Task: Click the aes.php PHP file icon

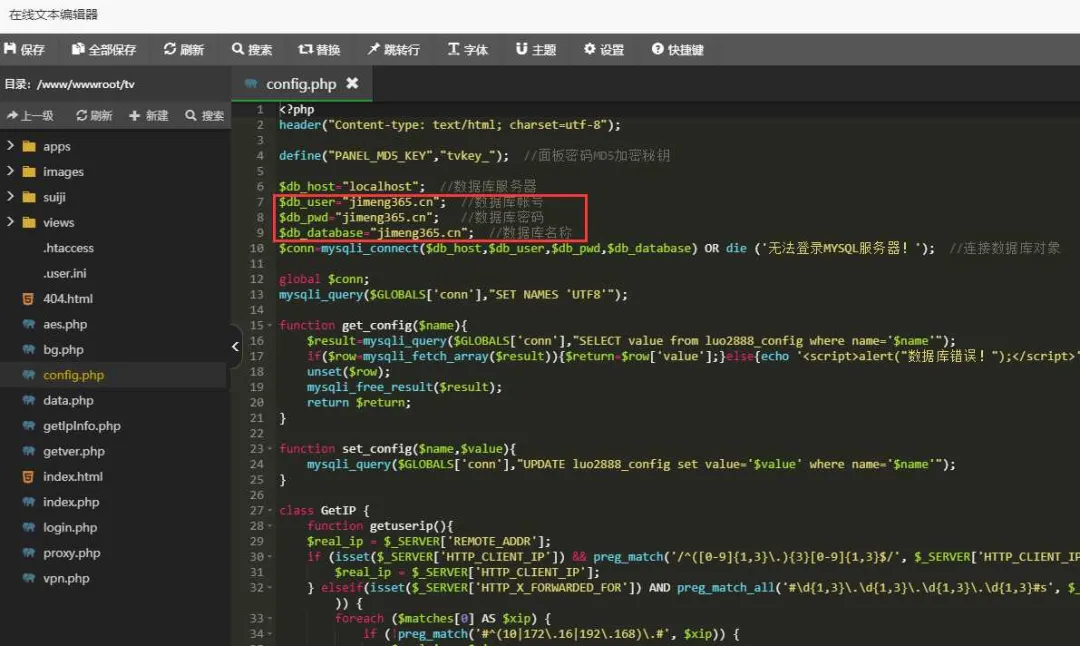Action: coord(28,324)
